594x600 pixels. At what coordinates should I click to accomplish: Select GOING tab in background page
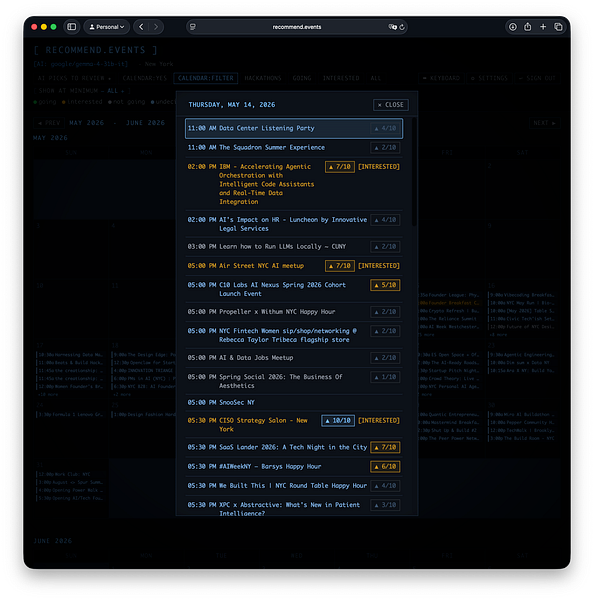(302, 78)
